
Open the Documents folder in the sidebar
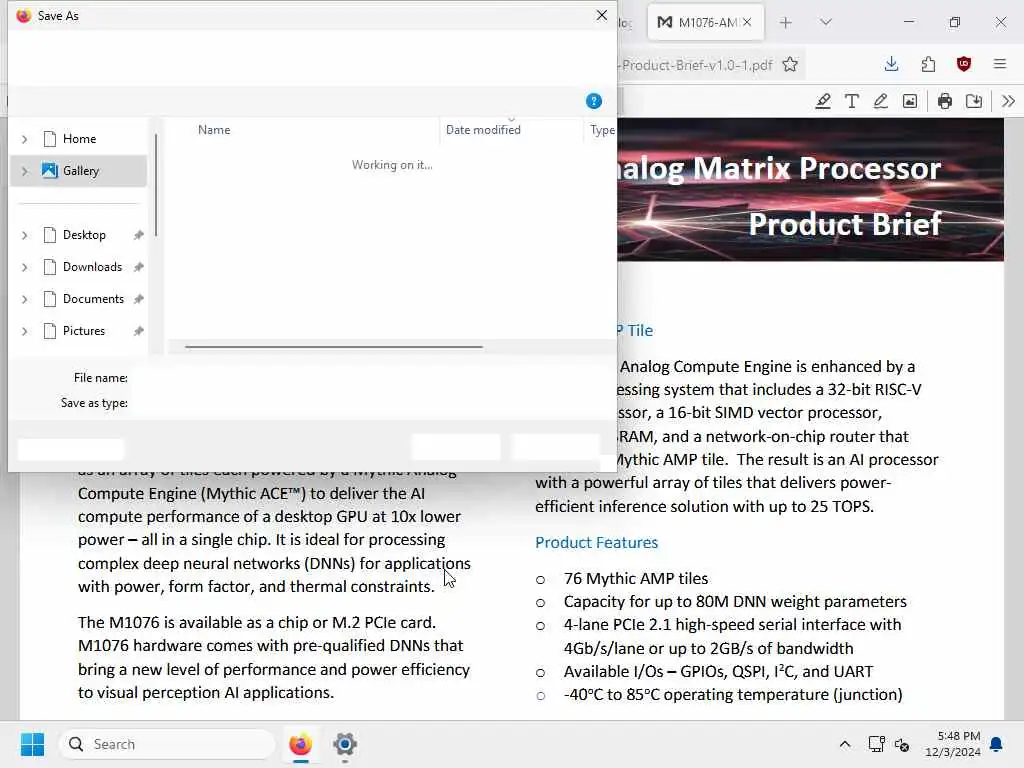point(93,298)
